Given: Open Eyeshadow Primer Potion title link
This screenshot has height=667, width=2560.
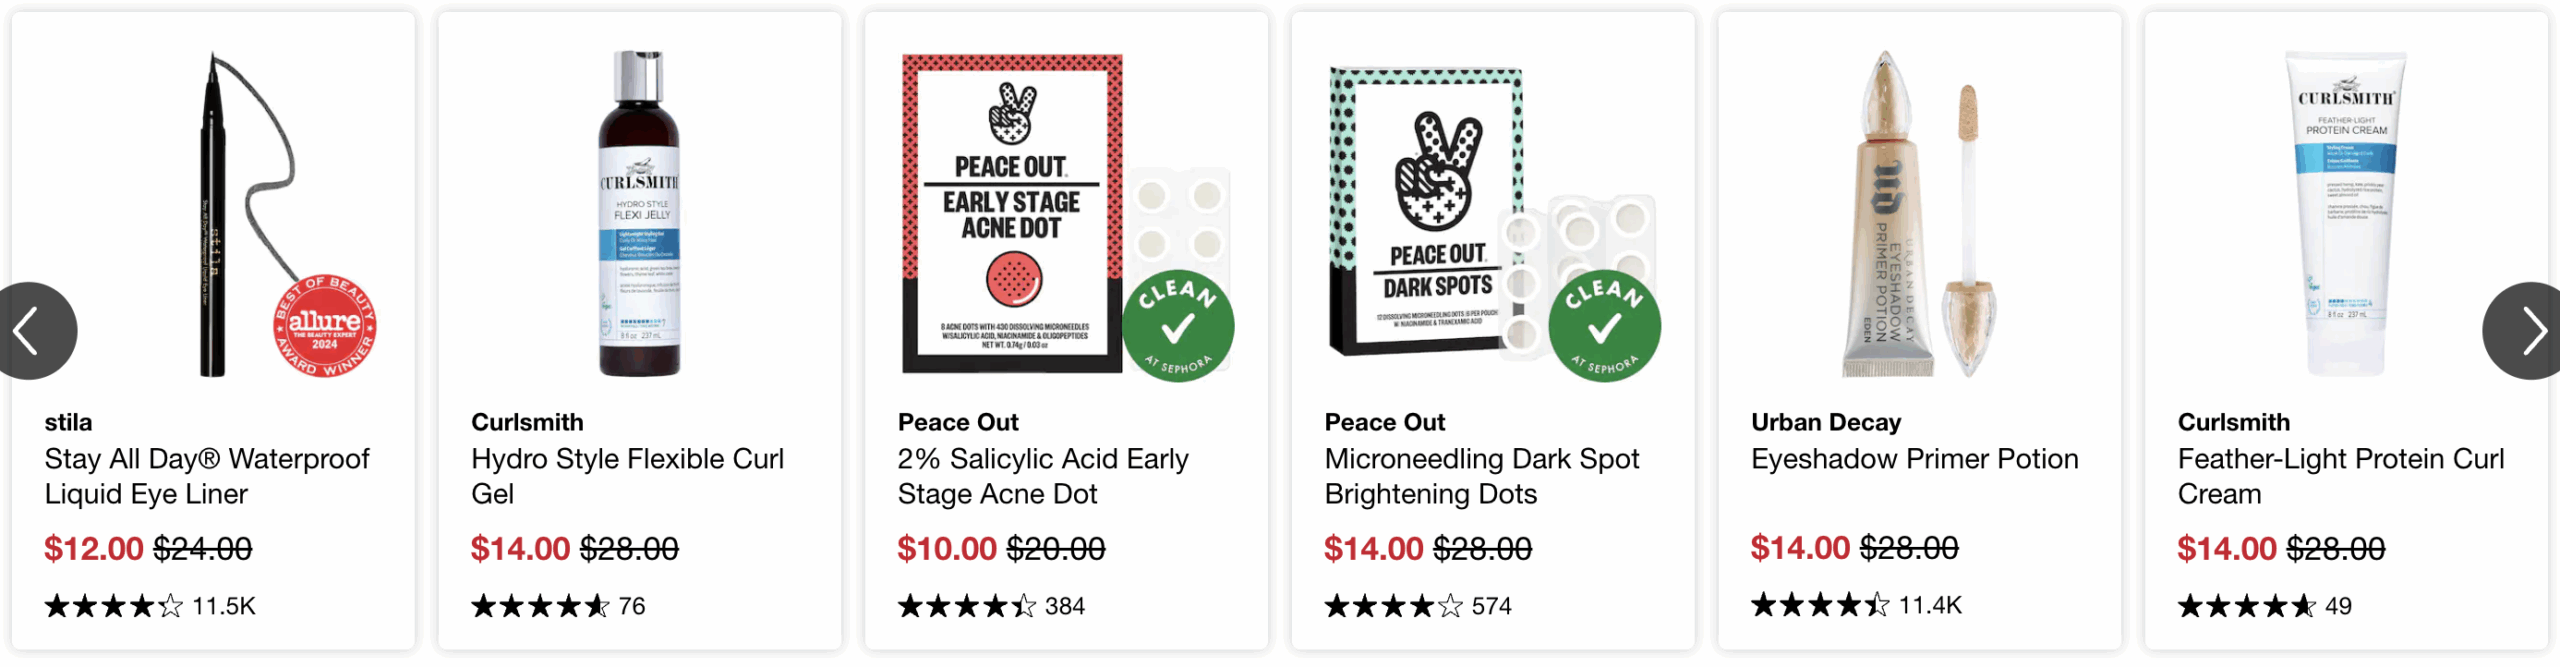Looking at the screenshot, I should click(x=1914, y=459).
